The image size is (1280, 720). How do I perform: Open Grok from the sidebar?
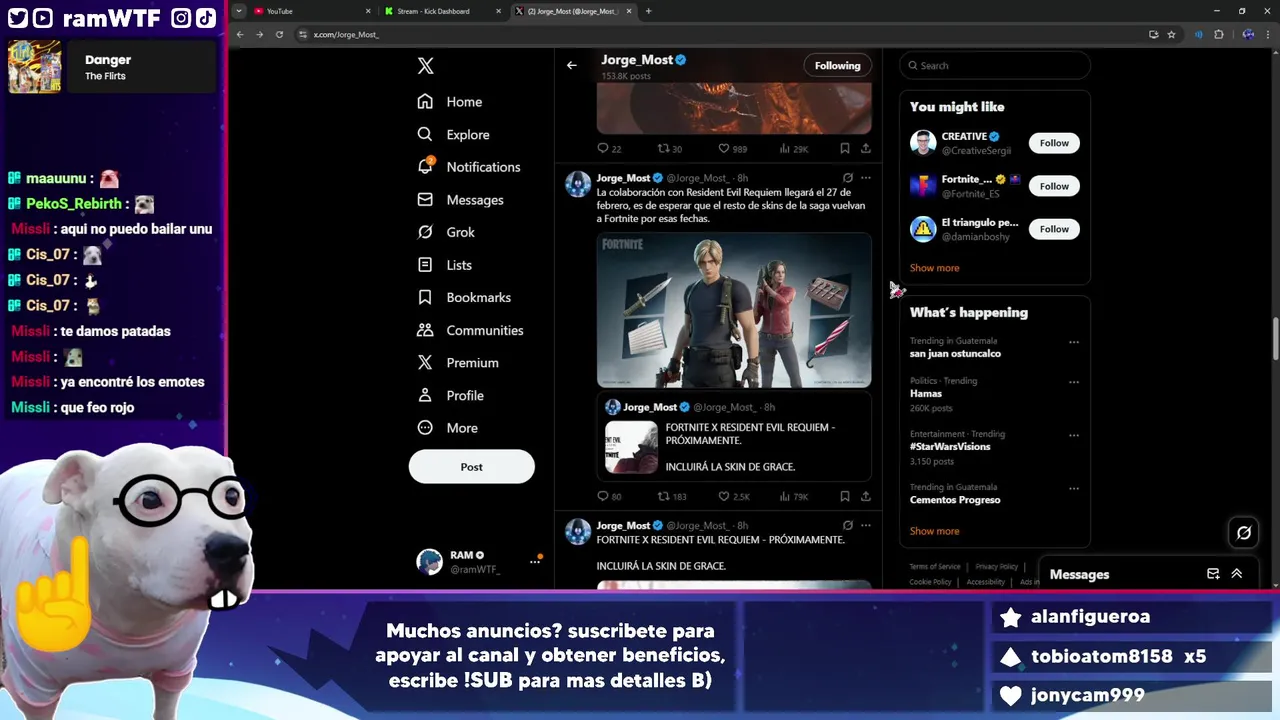point(447,232)
